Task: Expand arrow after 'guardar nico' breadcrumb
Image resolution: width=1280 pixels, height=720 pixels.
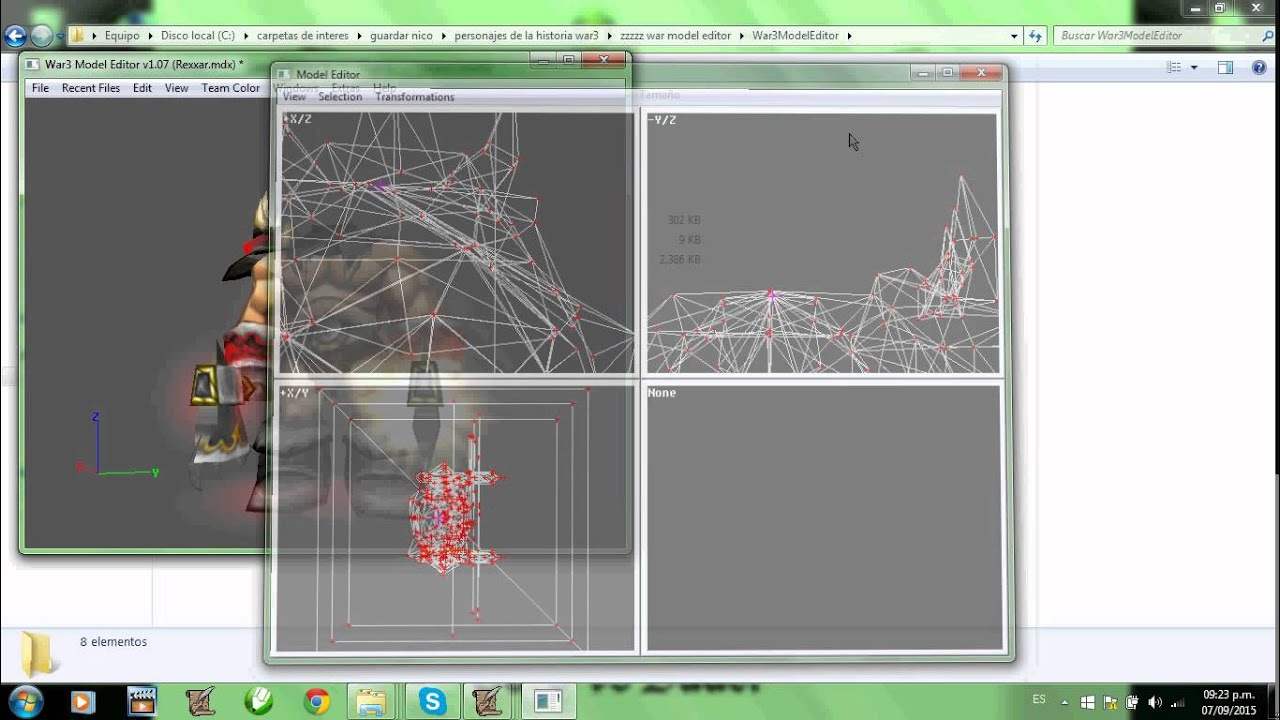Action: [444, 36]
